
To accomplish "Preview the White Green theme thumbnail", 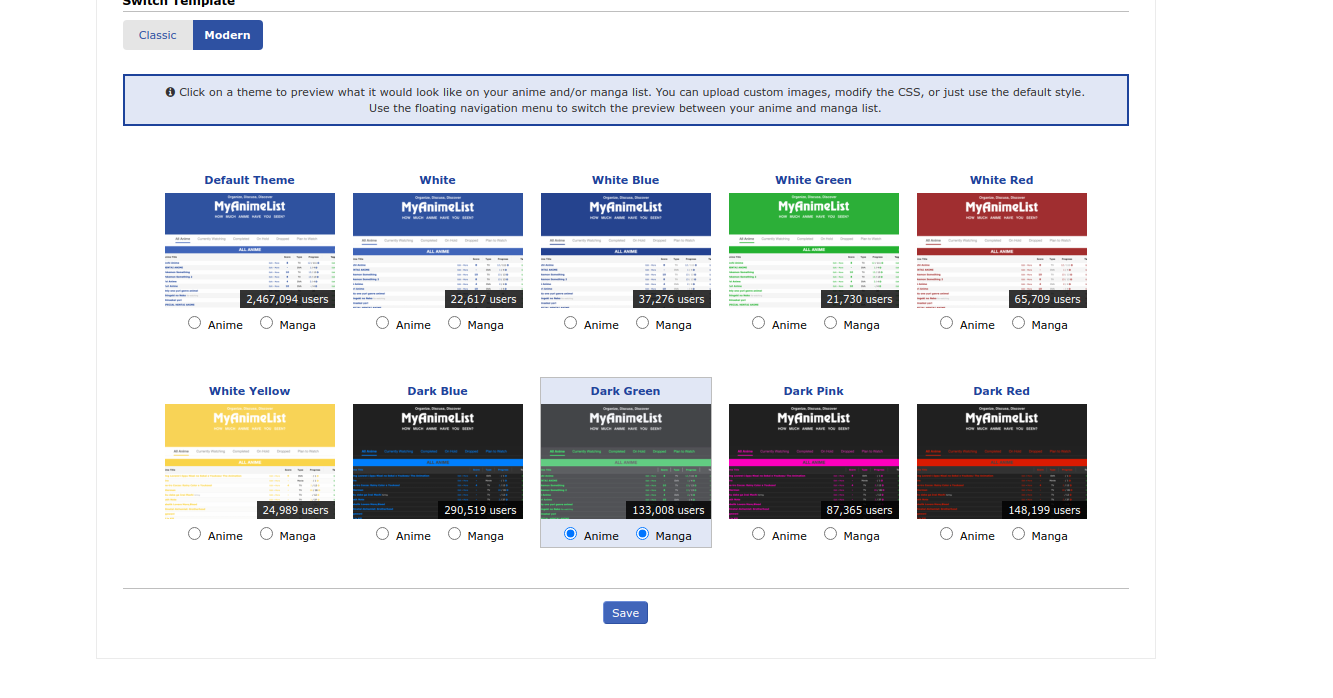I will [814, 250].
